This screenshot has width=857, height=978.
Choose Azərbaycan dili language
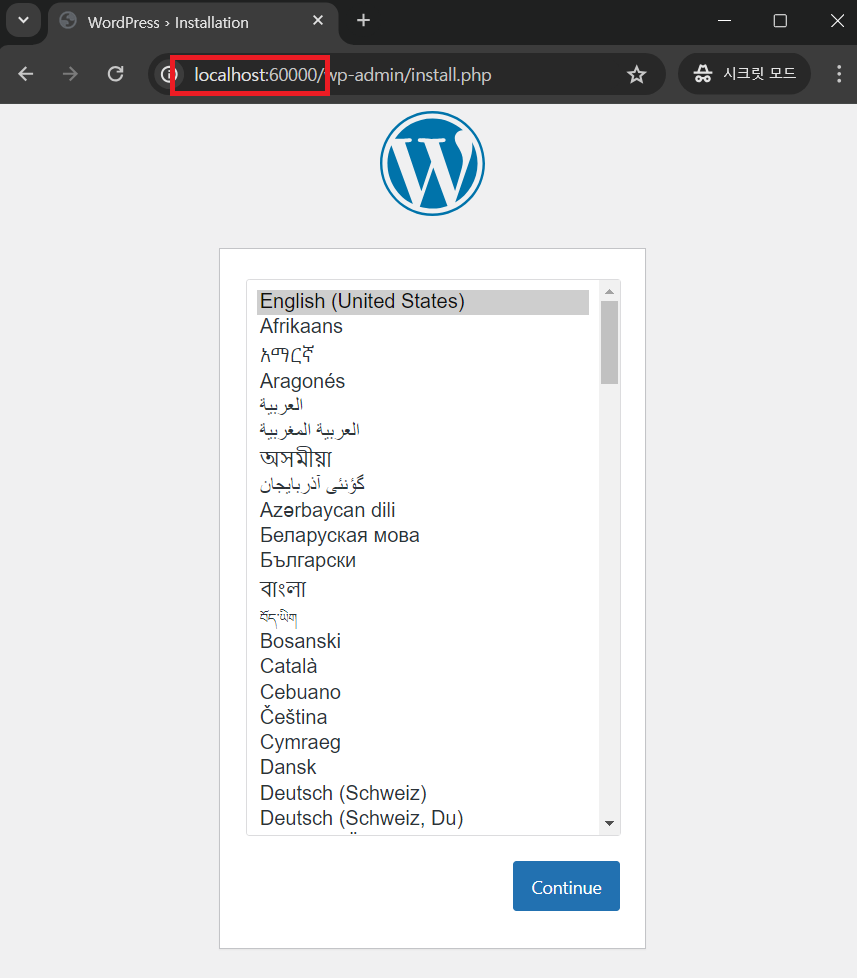(x=423, y=510)
